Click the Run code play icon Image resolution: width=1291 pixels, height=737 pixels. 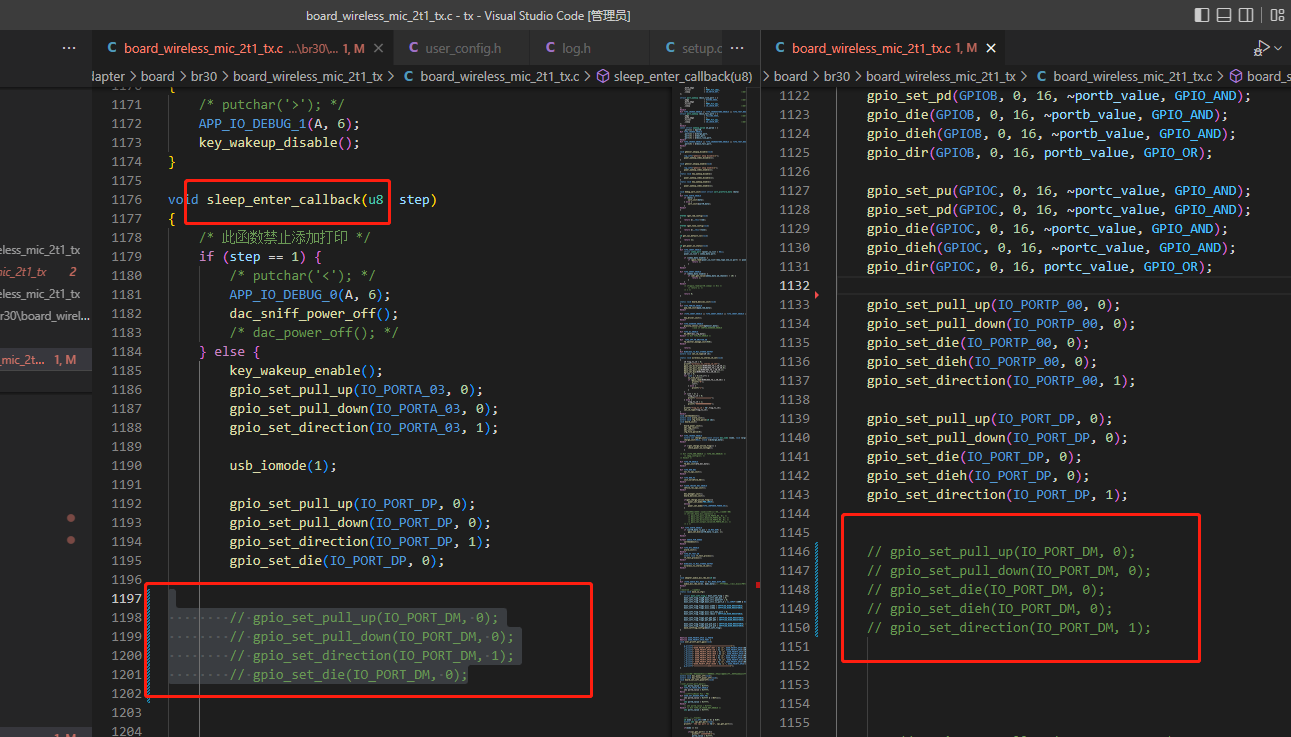1260,48
